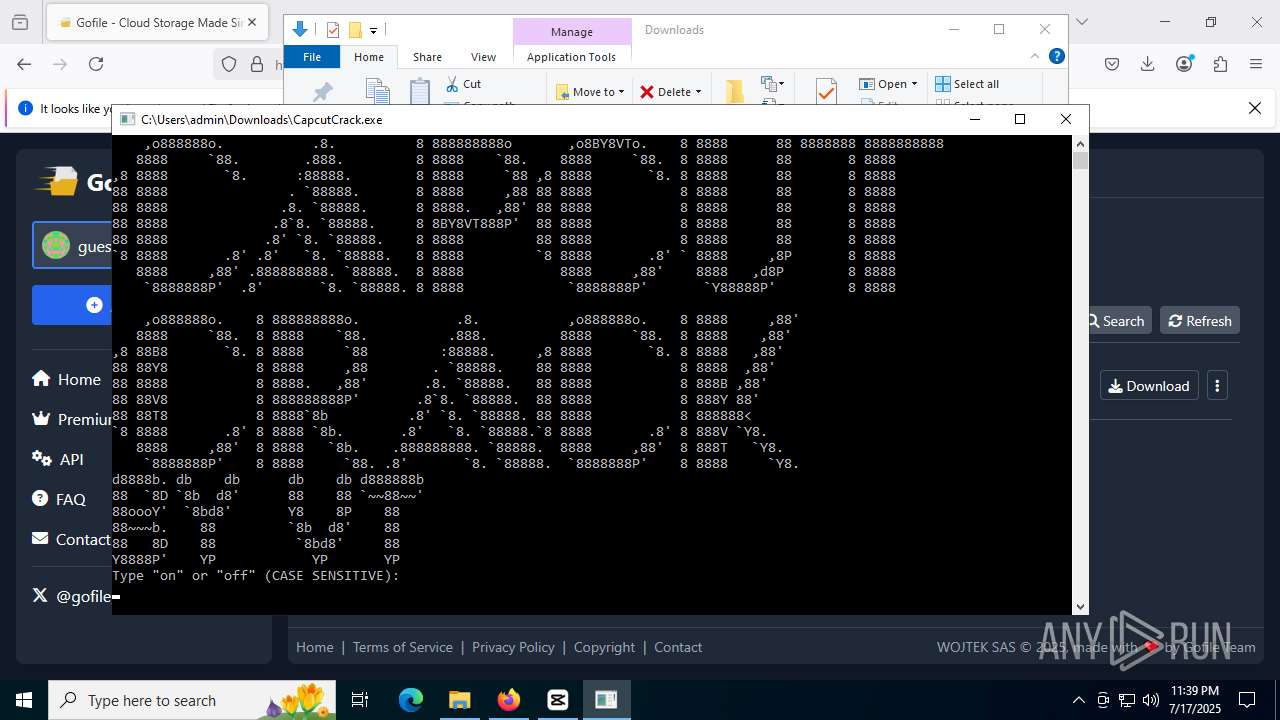The image size is (1280, 720).
Task: Click the console window title icon
Action: [127, 119]
